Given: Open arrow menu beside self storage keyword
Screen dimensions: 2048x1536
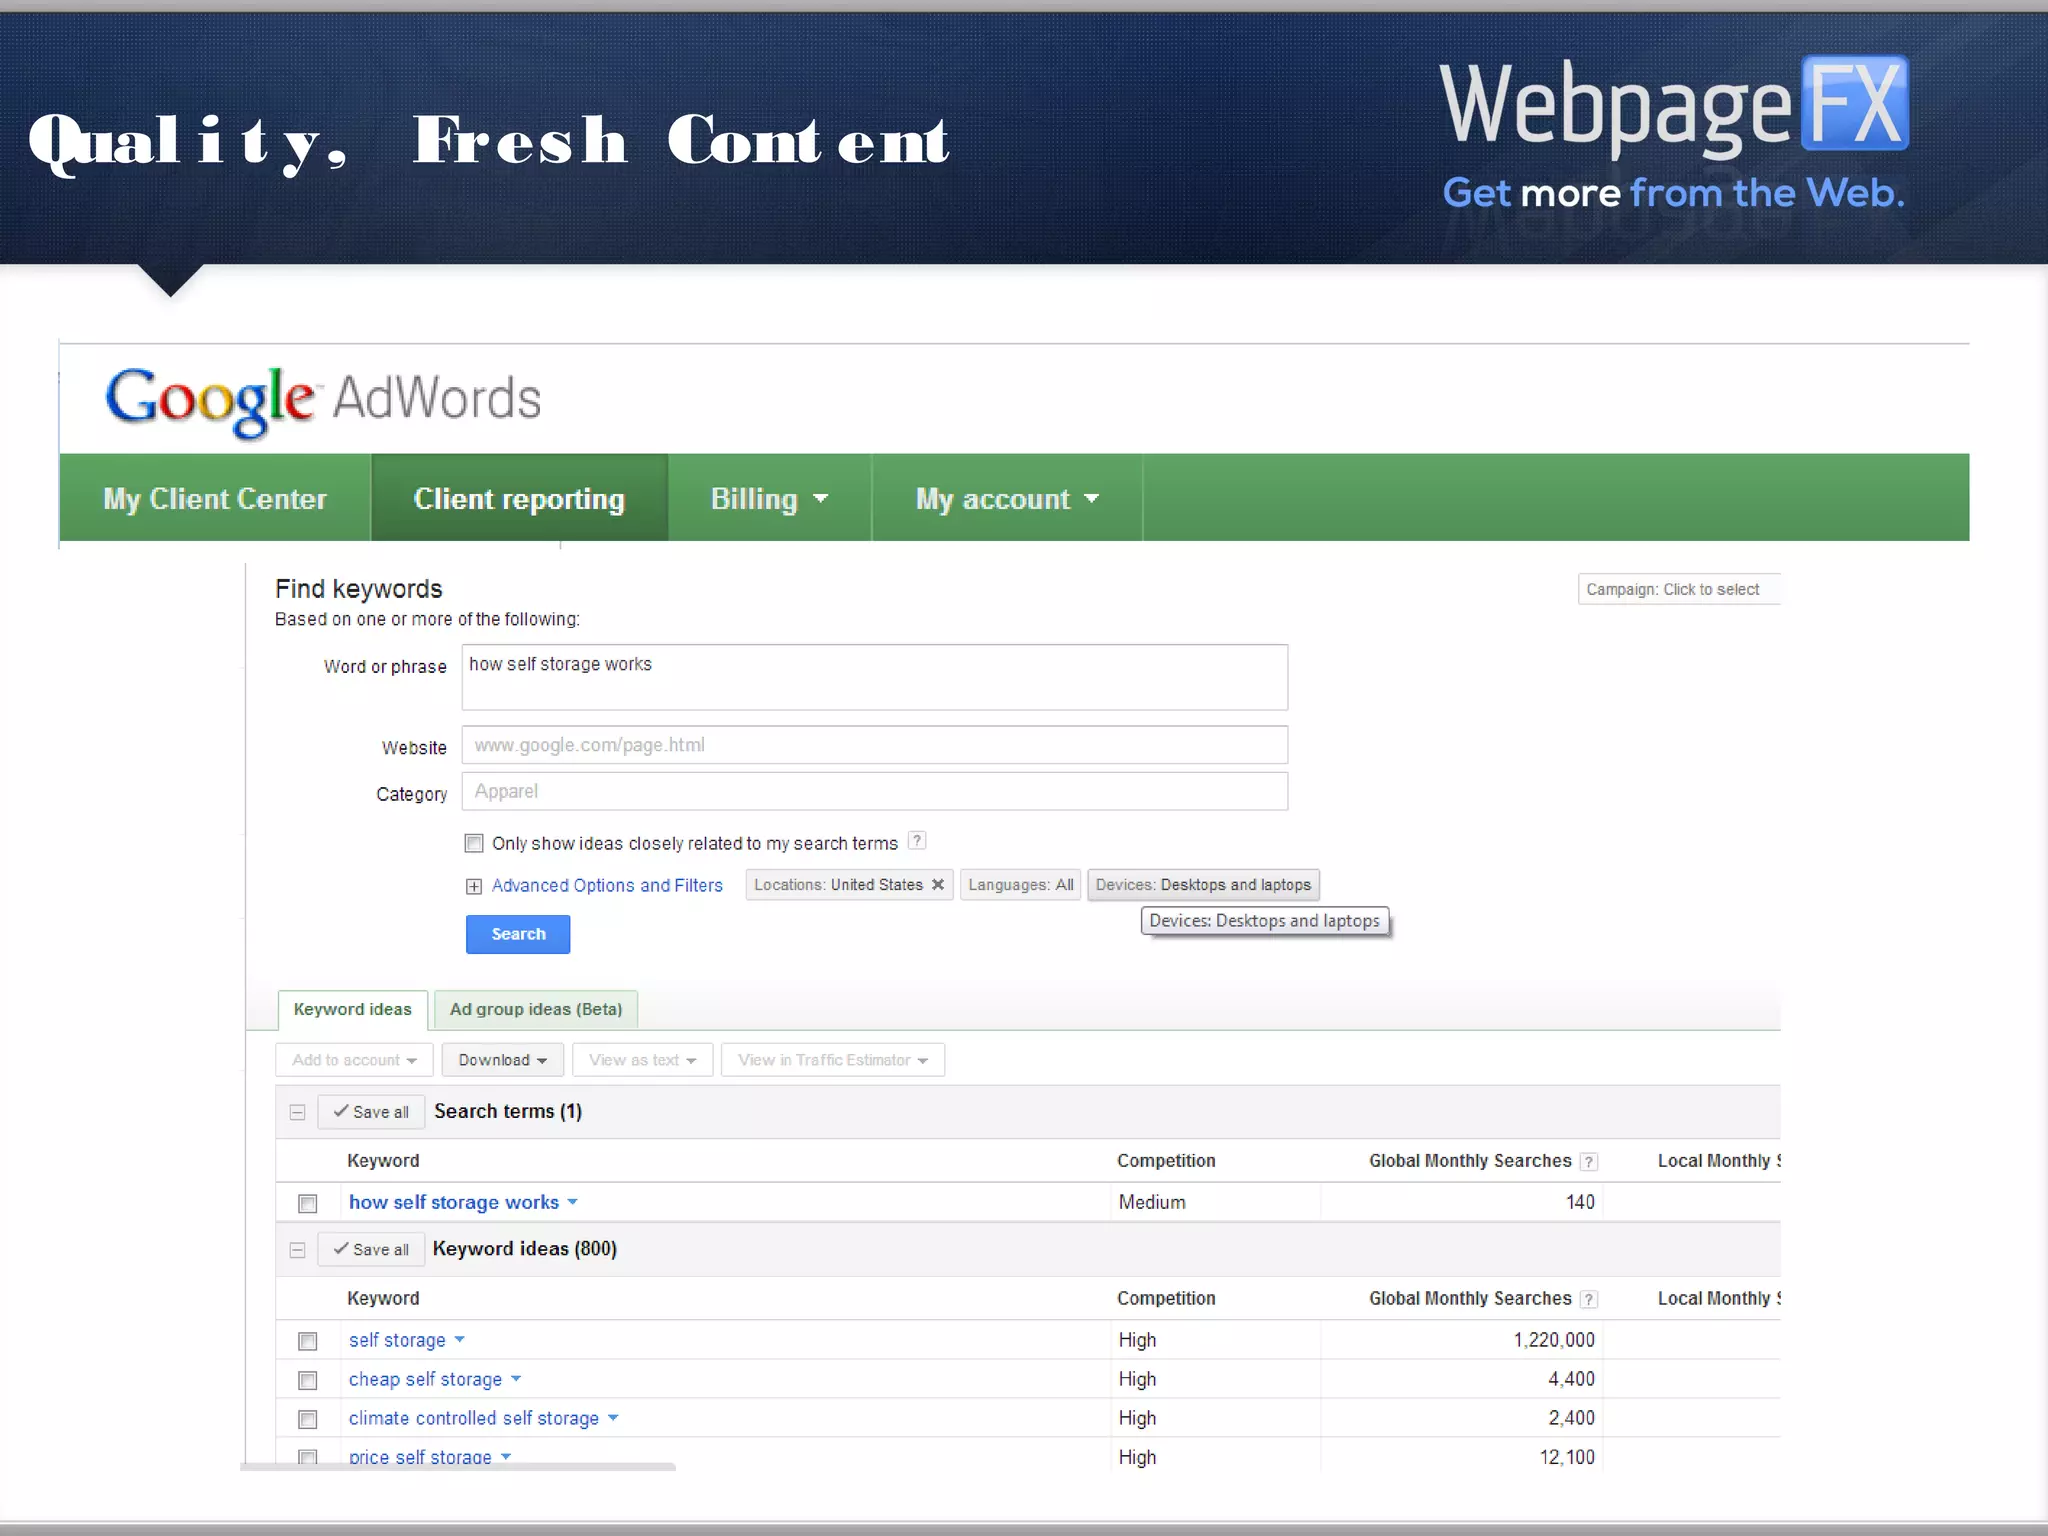Looking at the screenshot, I should [460, 1339].
